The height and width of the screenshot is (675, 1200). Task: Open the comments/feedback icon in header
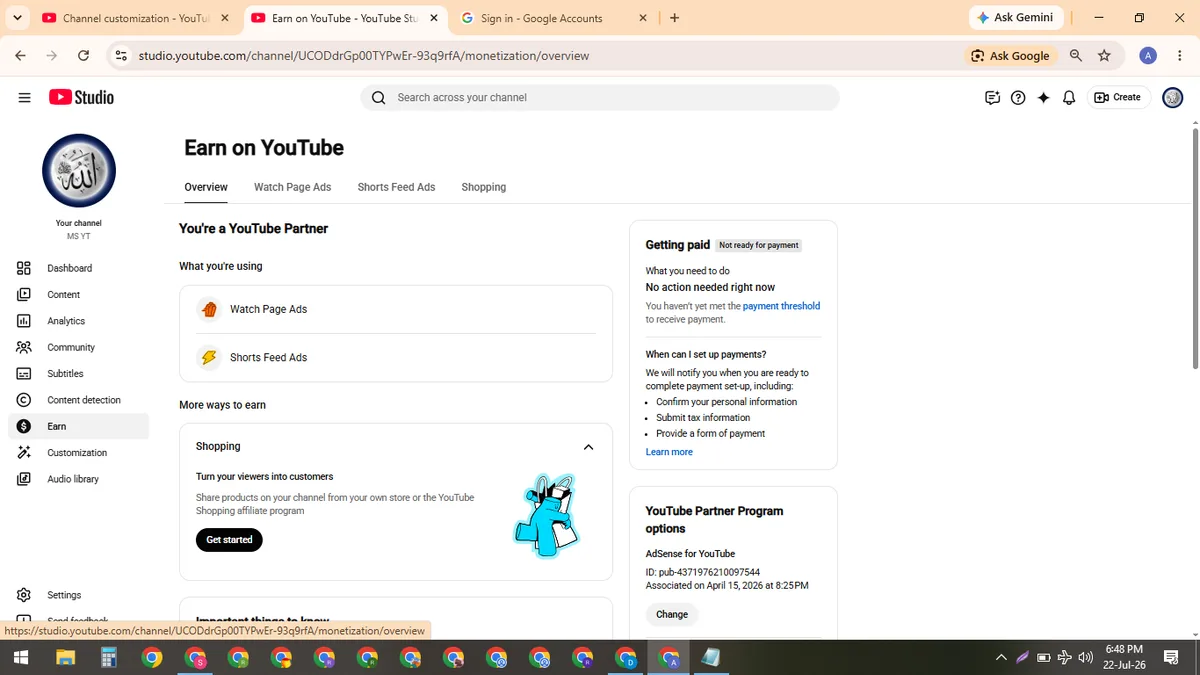(992, 97)
